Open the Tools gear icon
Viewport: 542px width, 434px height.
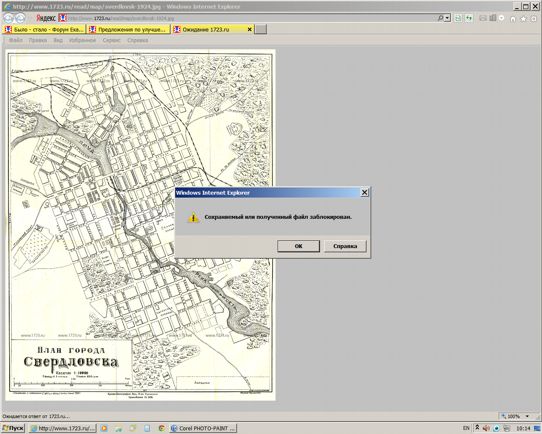click(533, 19)
